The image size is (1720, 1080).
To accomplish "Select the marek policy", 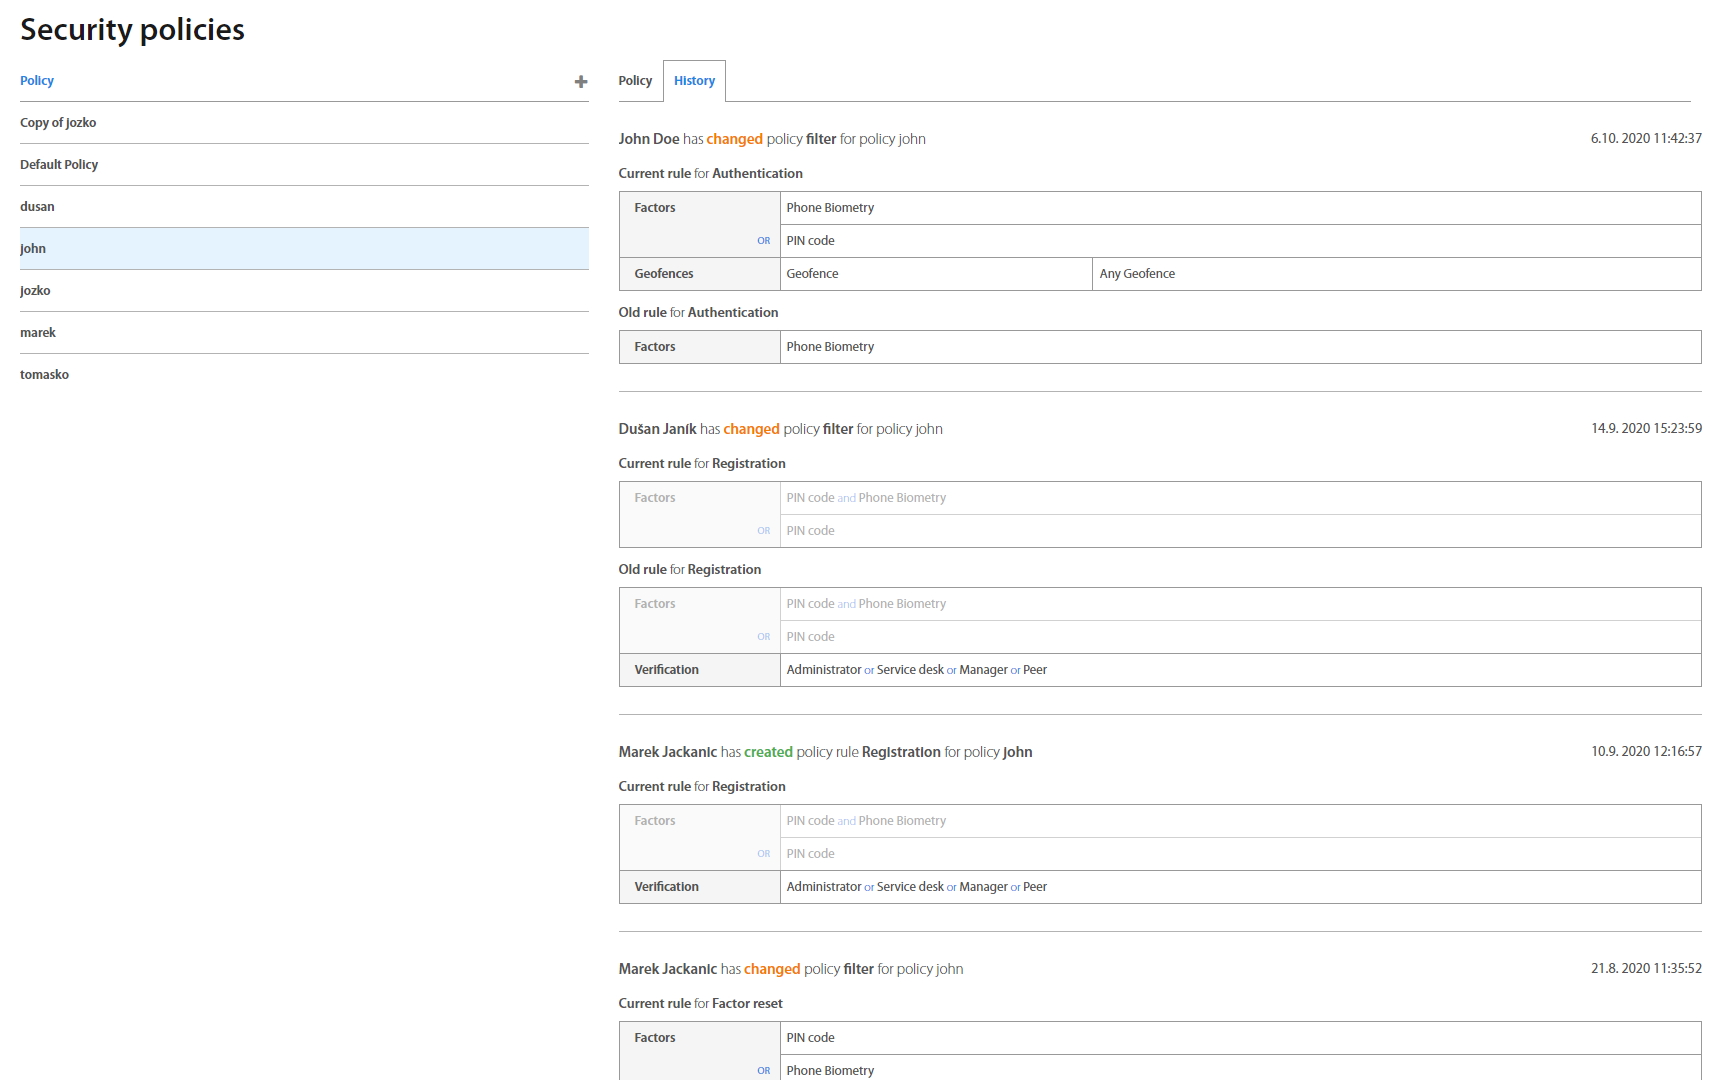I will click(38, 333).
